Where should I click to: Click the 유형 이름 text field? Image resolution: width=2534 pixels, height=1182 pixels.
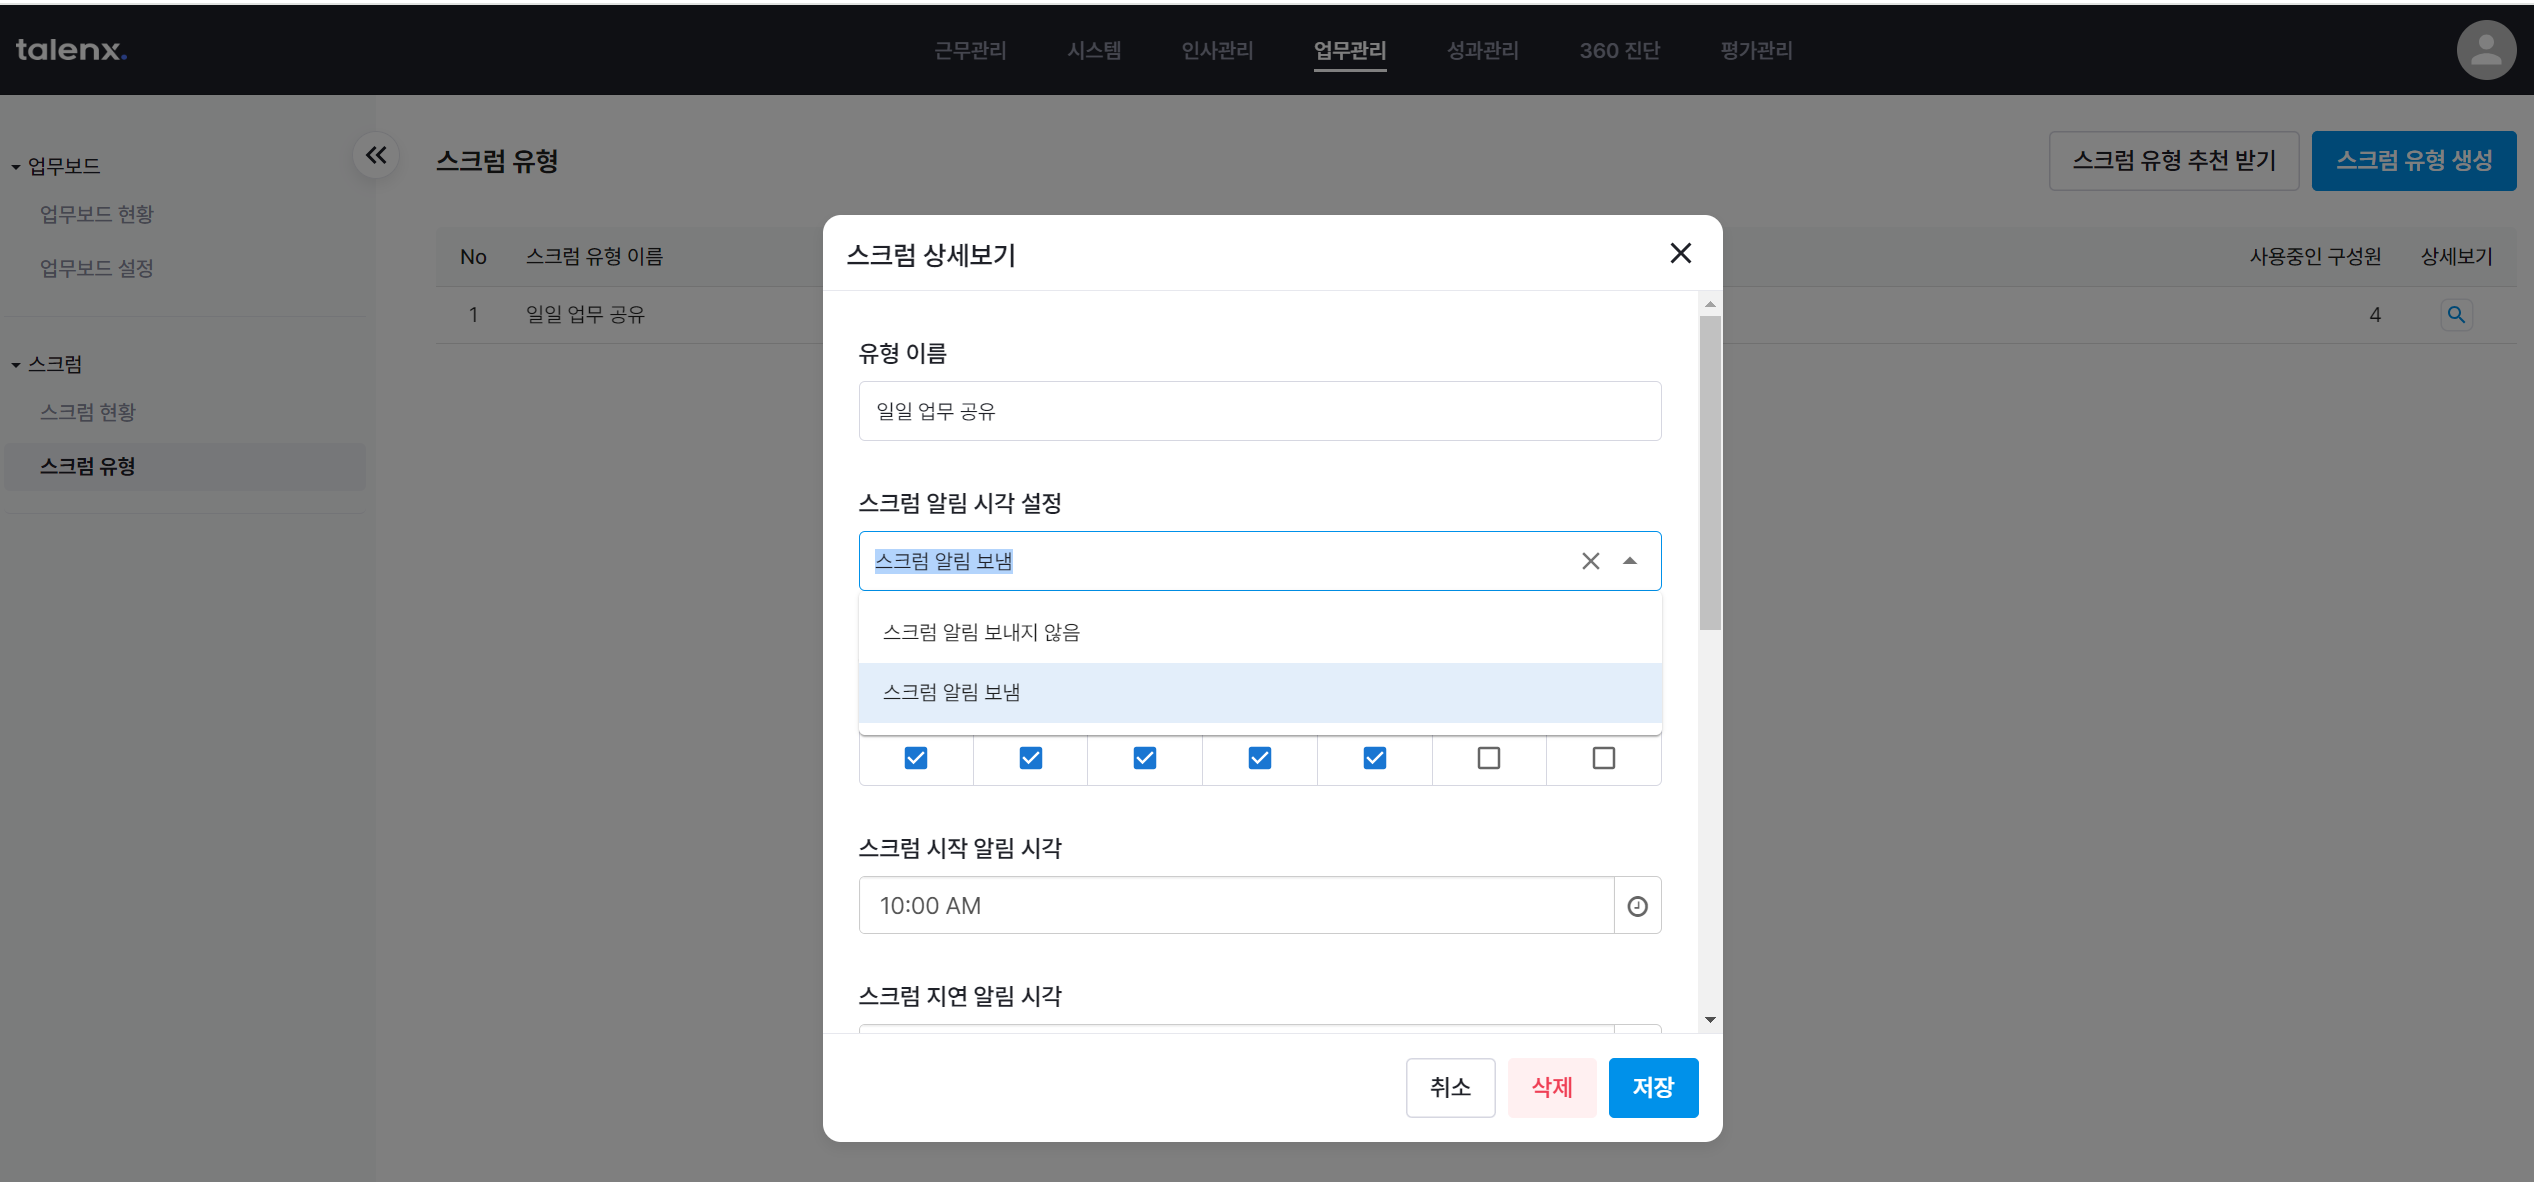point(1259,411)
